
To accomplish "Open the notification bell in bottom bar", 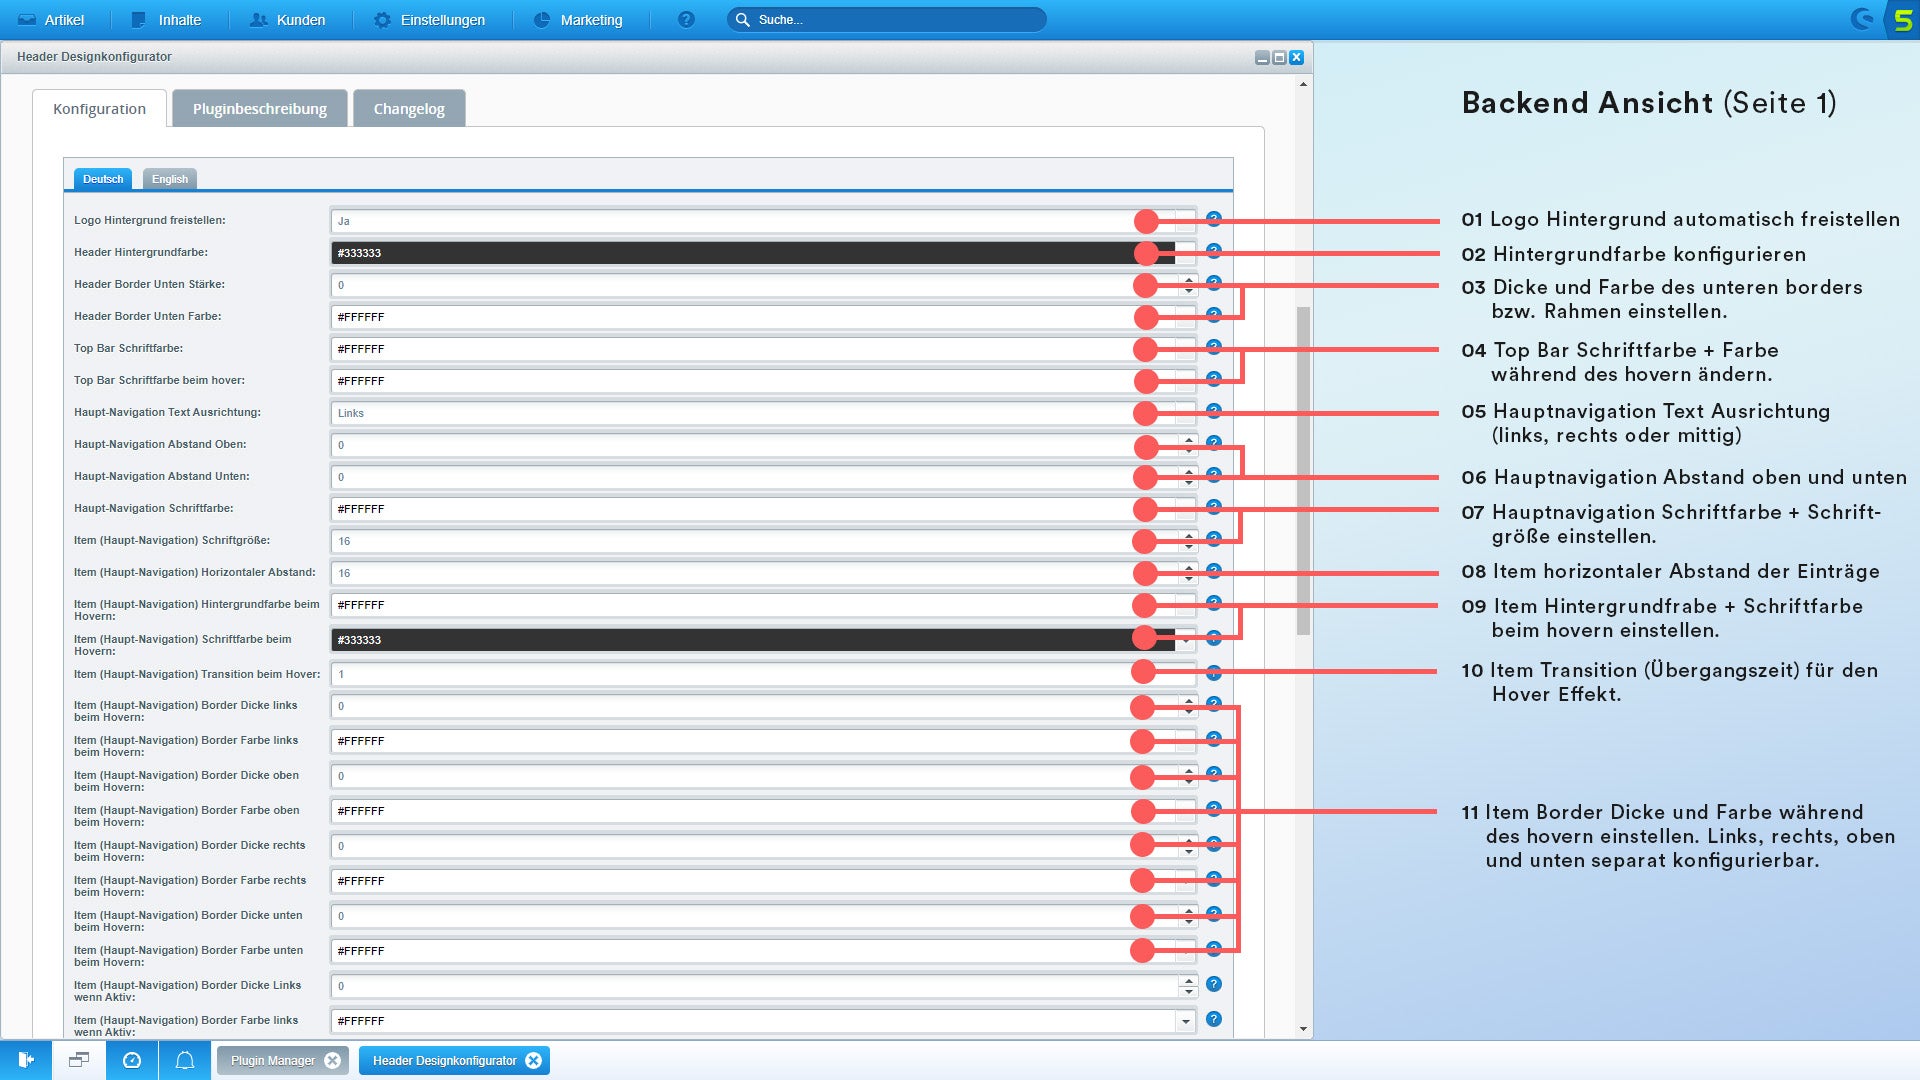I will click(185, 1060).
